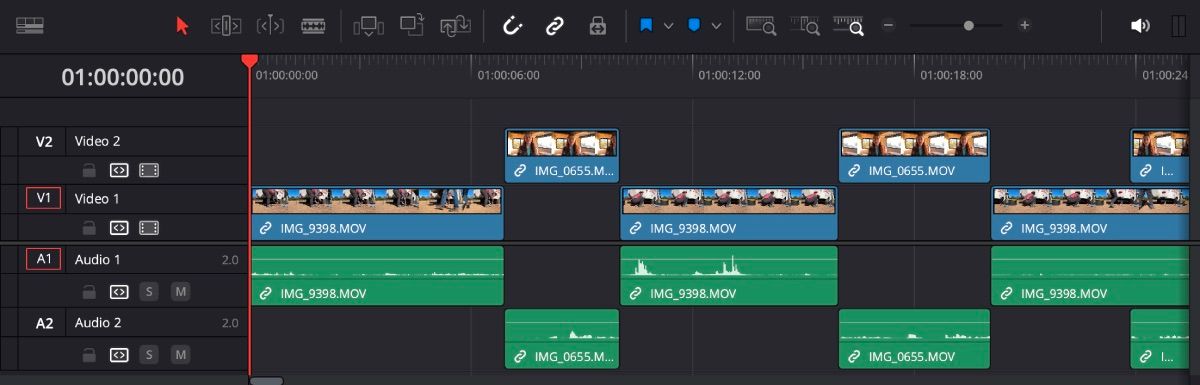Click the Video 1 track name
Viewport: 1200px width, 385px height.
click(97, 198)
